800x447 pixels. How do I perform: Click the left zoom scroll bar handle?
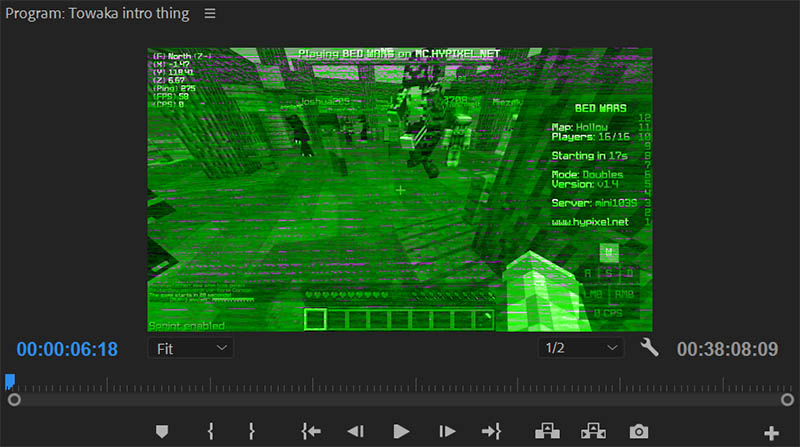(x=14, y=400)
